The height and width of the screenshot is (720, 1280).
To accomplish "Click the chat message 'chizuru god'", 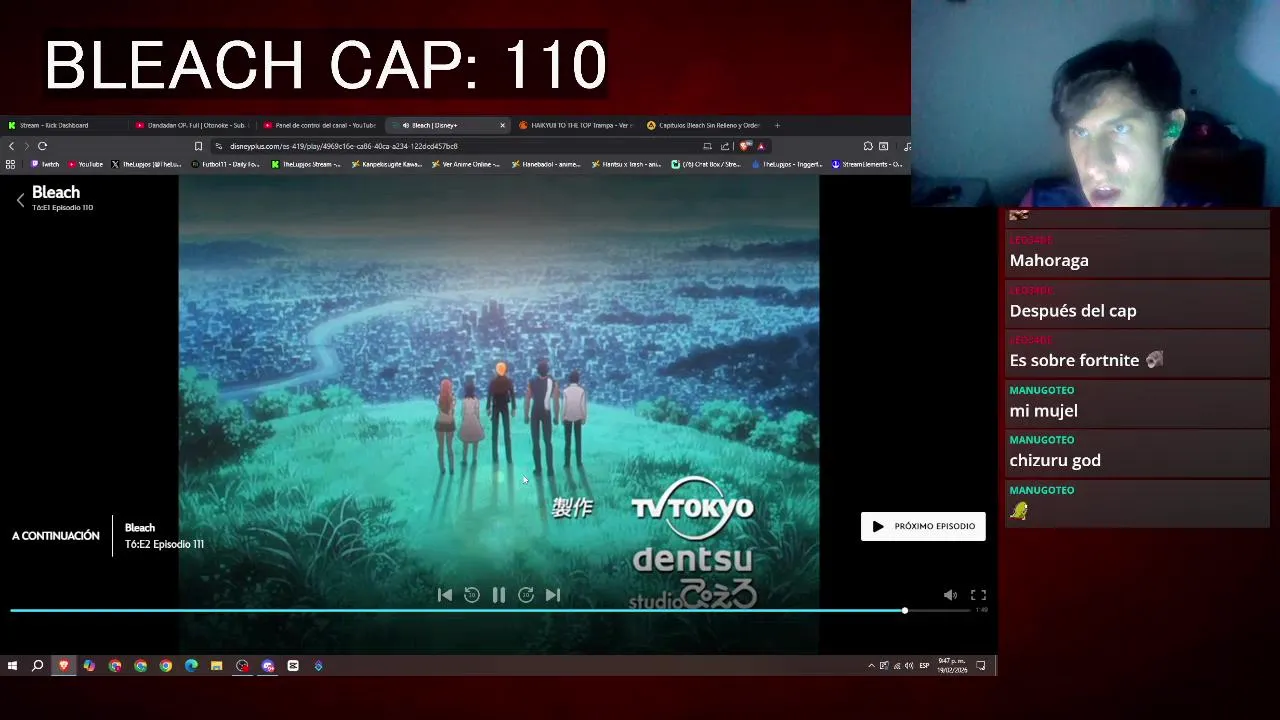I will point(1055,460).
